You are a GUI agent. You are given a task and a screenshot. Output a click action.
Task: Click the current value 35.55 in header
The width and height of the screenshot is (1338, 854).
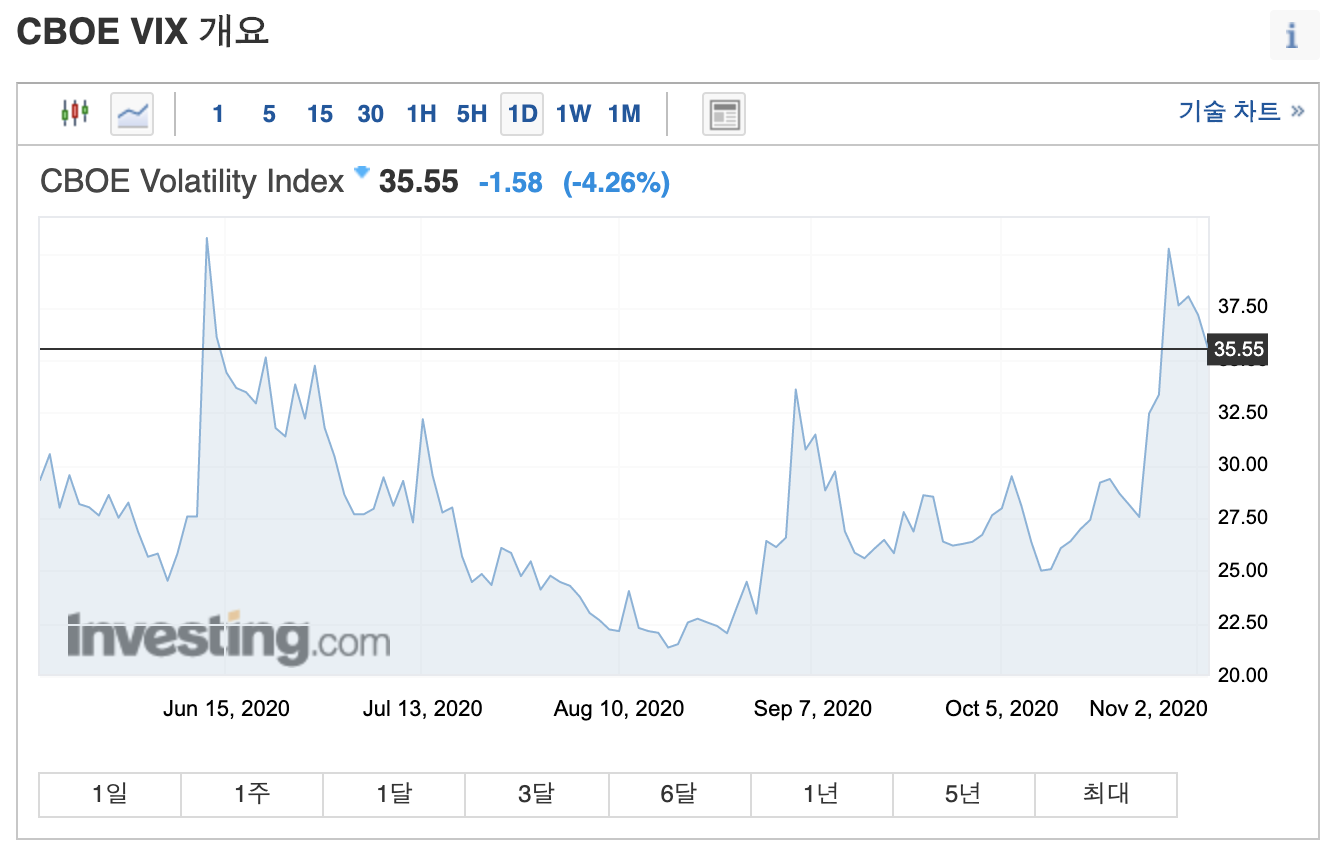pos(419,182)
